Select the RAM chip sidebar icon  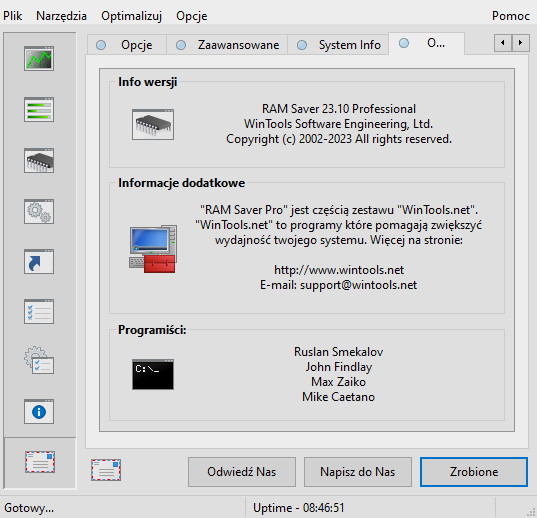39,161
